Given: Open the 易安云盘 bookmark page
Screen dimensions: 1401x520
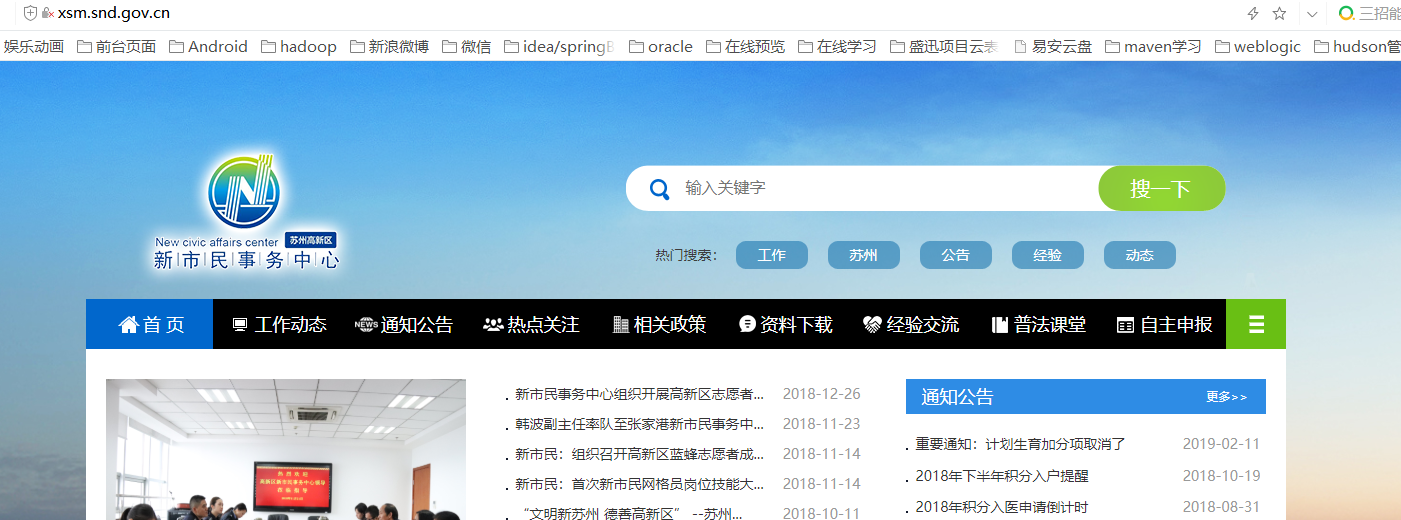Looking at the screenshot, I should 1053,46.
